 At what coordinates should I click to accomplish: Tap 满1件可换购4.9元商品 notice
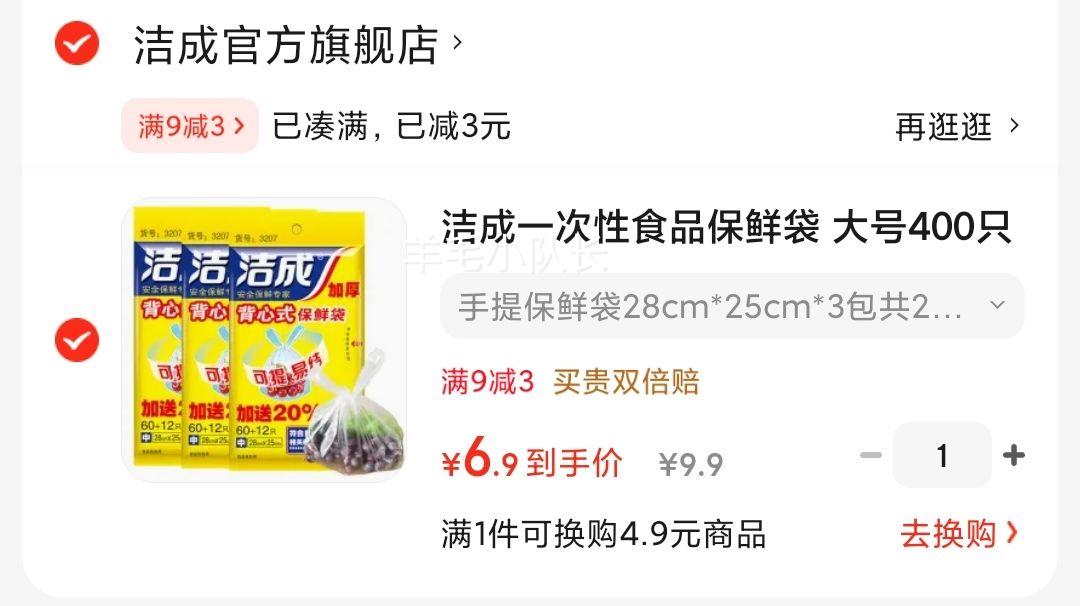(603, 534)
